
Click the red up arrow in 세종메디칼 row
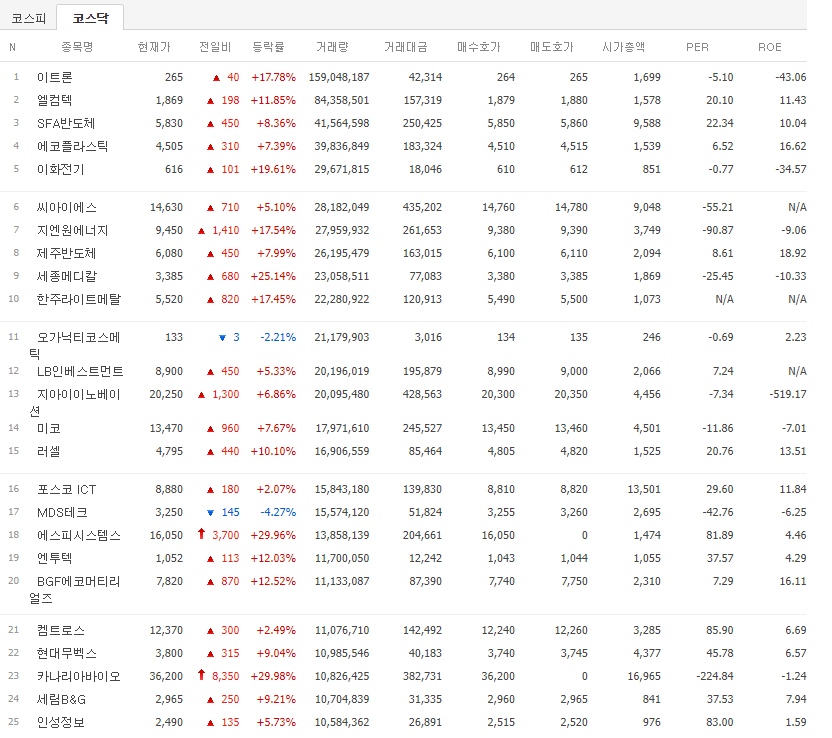point(211,277)
